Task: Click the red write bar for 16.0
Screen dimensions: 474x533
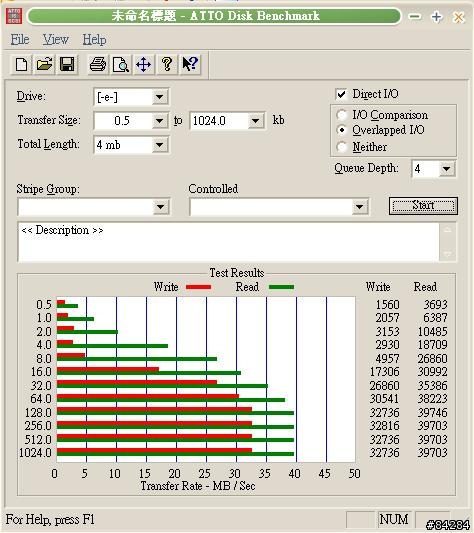Action: coord(108,369)
